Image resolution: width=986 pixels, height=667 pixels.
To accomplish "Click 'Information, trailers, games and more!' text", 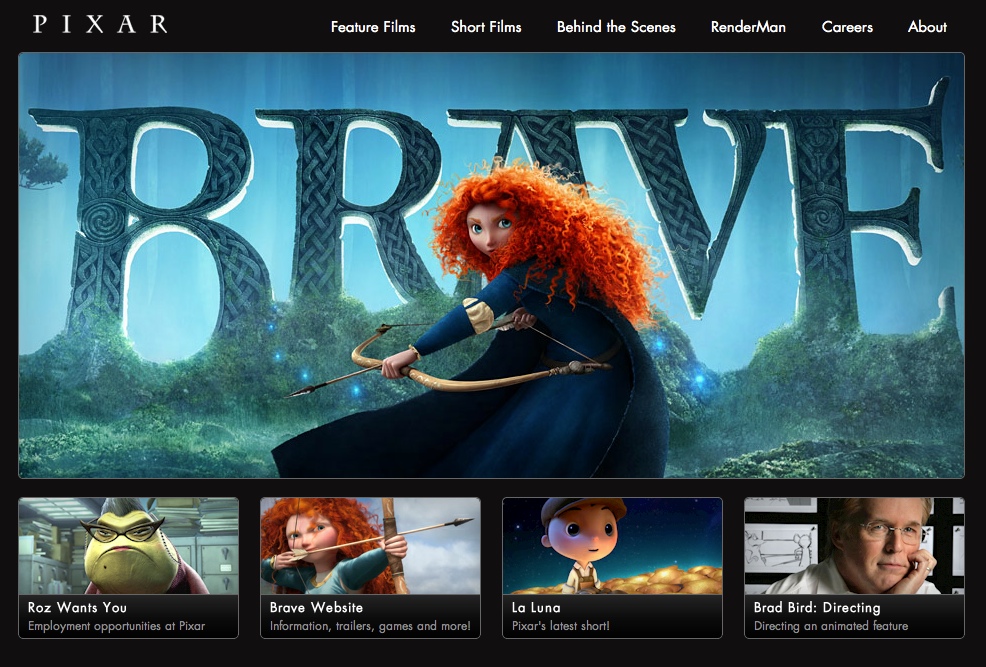I will click(370, 626).
